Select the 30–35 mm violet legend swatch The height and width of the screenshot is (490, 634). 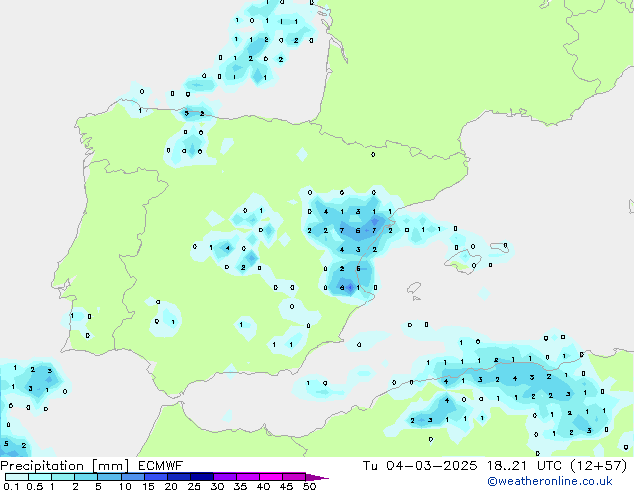click(x=225, y=477)
